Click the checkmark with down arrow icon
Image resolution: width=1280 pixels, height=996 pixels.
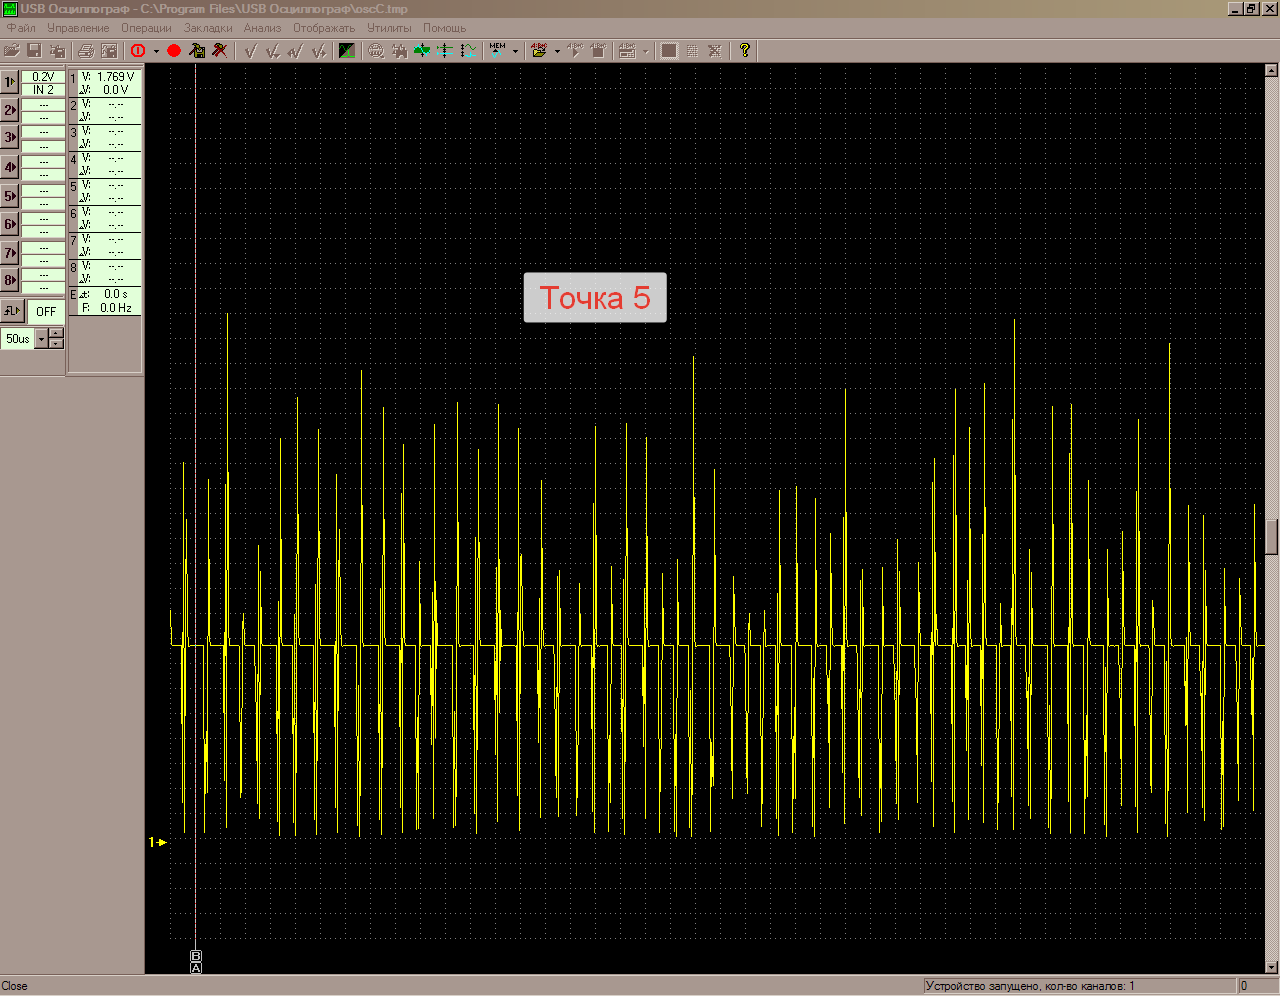[273, 50]
